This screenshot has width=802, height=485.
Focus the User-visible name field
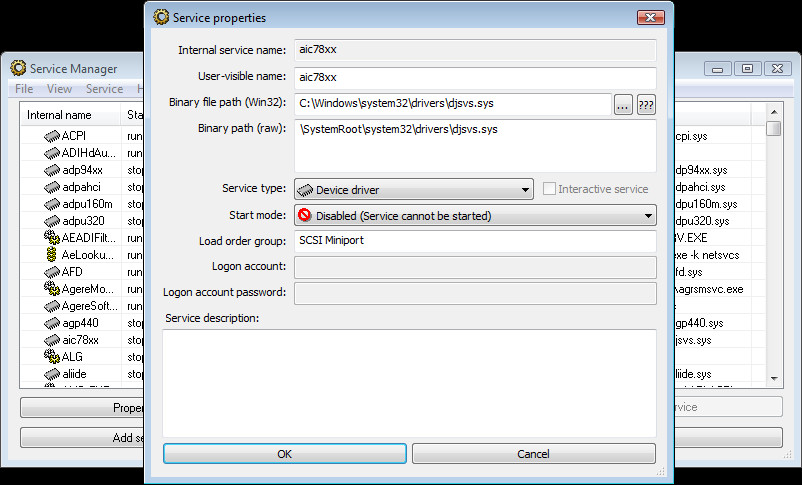pos(475,78)
